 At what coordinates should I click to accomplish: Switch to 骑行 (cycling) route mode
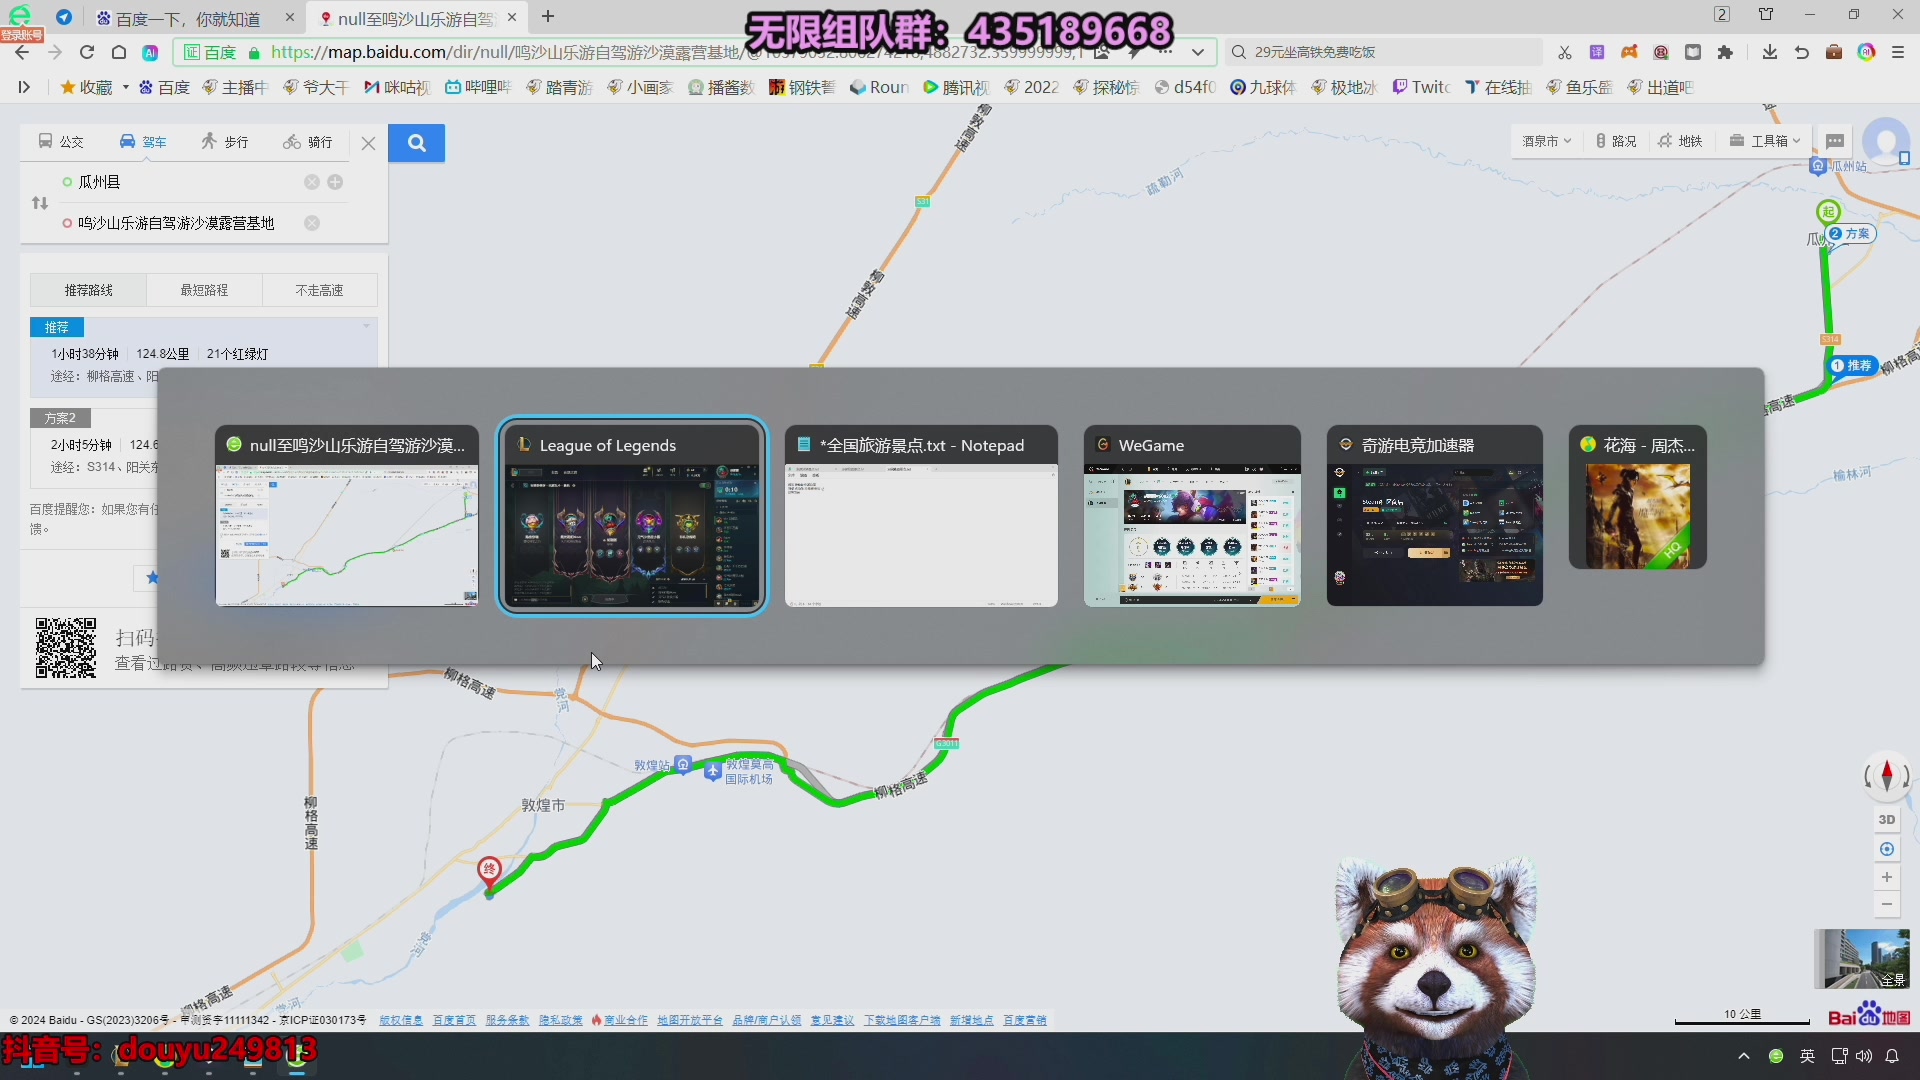tap(308, 142)
